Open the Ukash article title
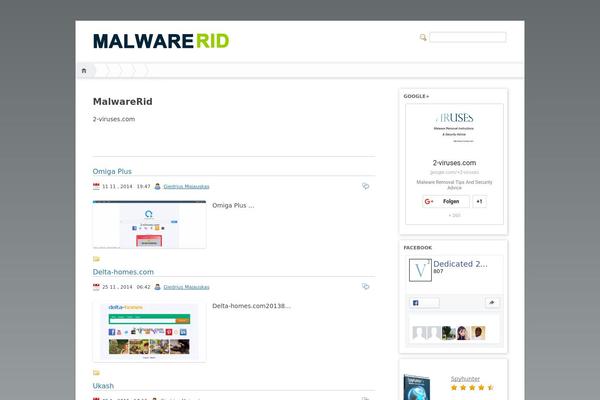600x400 pixels. (x=103, y=386)
